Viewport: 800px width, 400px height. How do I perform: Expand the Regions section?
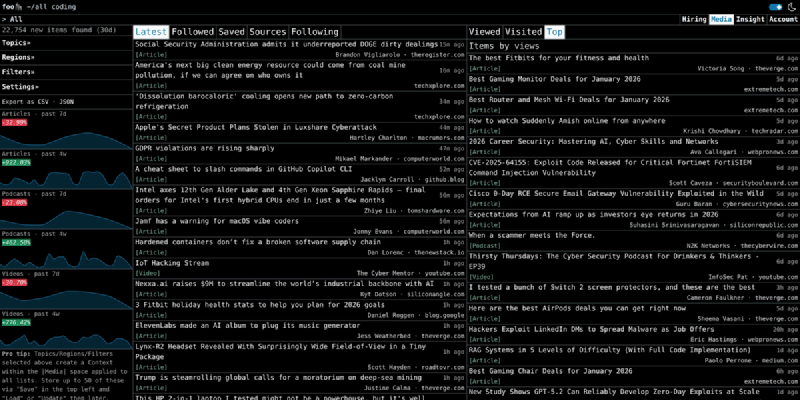(18, 57)
